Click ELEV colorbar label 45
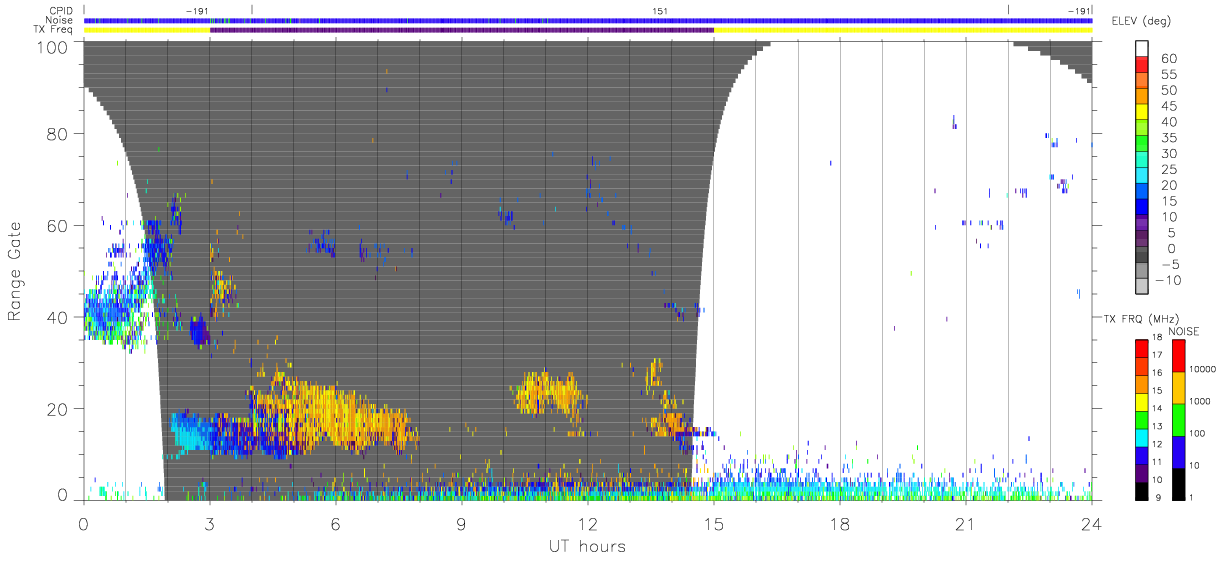This screenshot has height=567, width=1228. 1168,106
